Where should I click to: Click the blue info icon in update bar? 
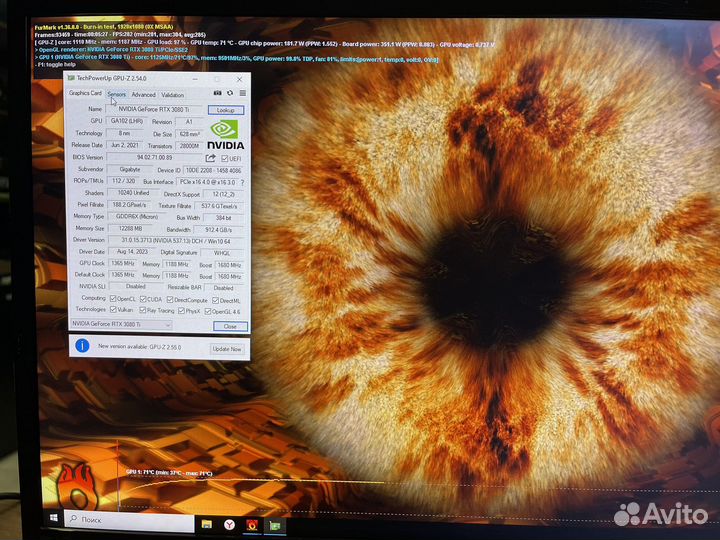[x=82, y=345]
